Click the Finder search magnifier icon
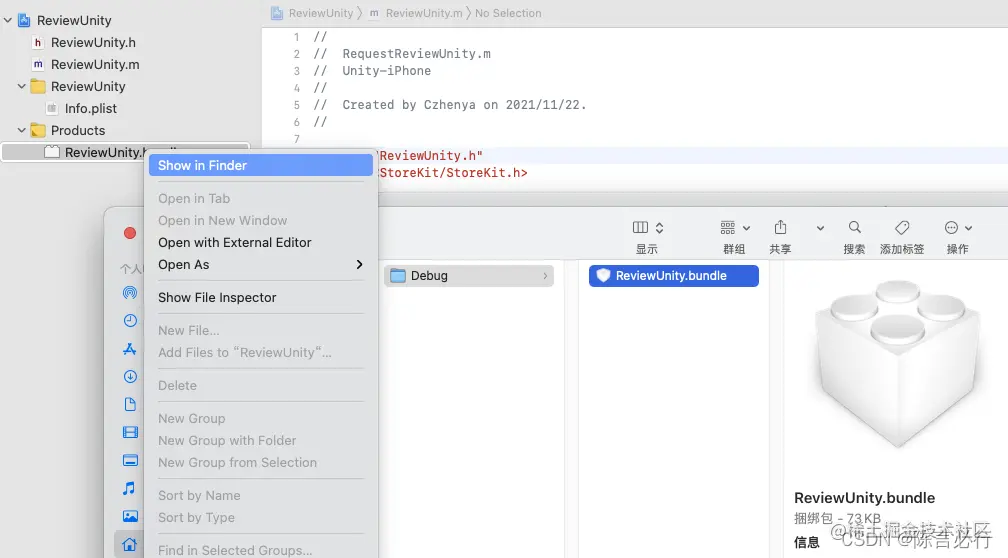The width and height of the screenshot is (1008, 558). pyautogui.click(x=854, y=227)
